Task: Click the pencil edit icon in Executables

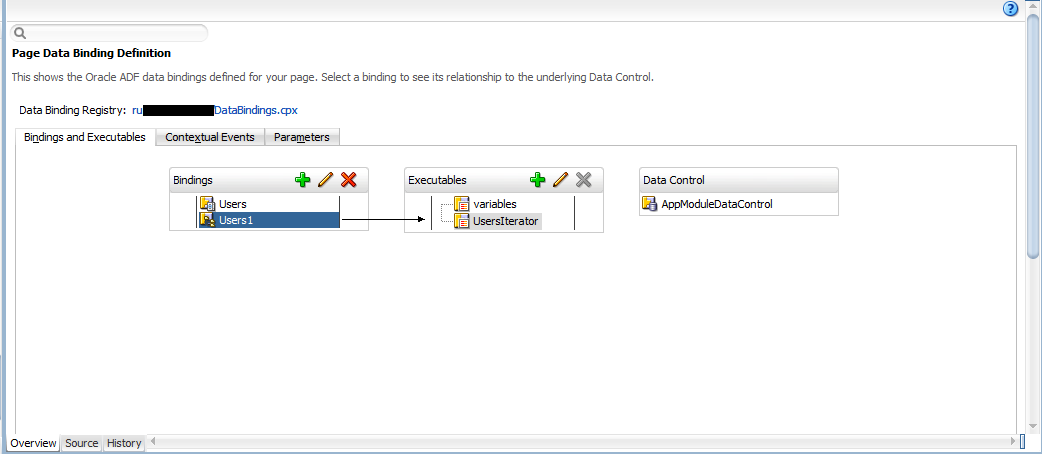Action: coord(560,180)
